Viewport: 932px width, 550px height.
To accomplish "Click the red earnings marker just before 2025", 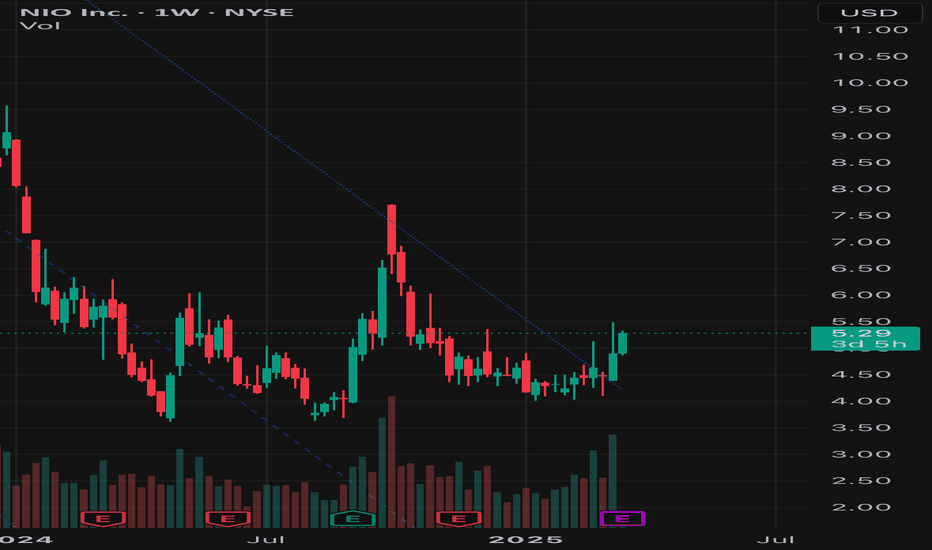I will click(458, 519).
